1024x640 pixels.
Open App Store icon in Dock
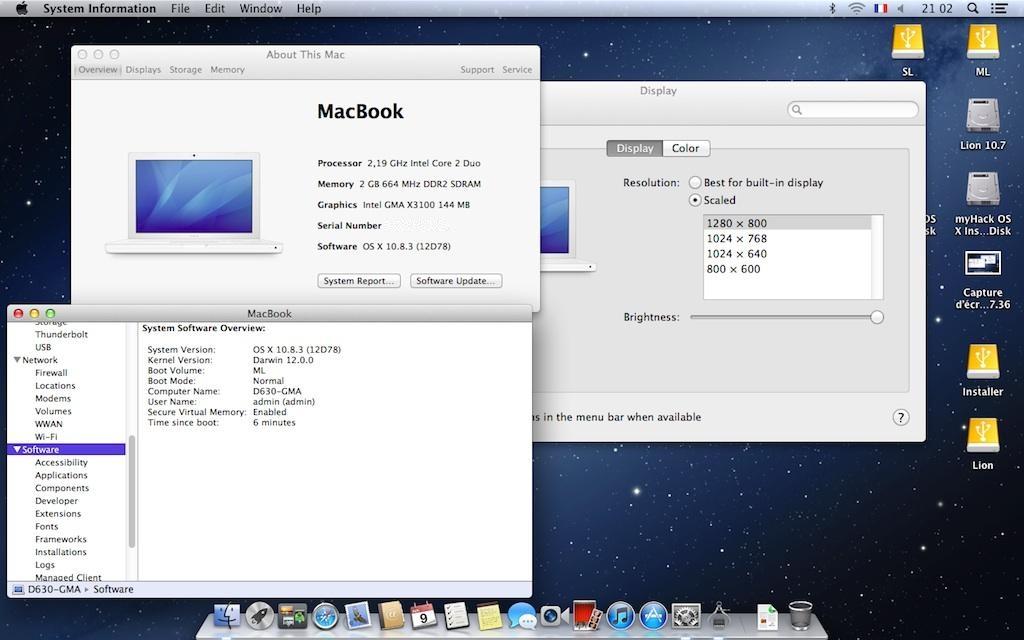653,615
